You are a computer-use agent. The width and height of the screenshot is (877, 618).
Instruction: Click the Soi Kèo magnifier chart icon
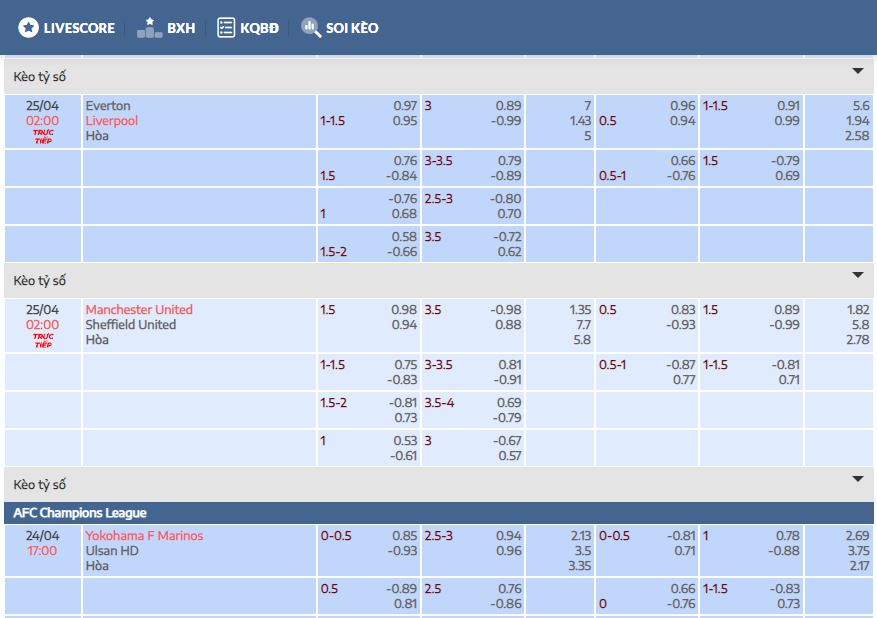(311, 28)
